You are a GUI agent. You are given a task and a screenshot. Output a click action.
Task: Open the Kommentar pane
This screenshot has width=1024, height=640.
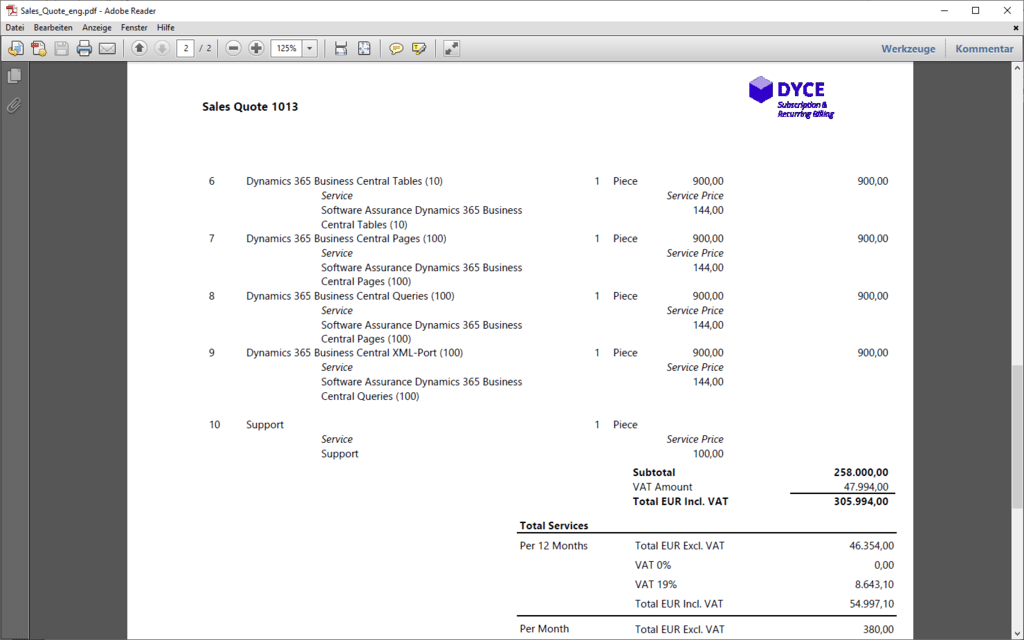[984, 48]
